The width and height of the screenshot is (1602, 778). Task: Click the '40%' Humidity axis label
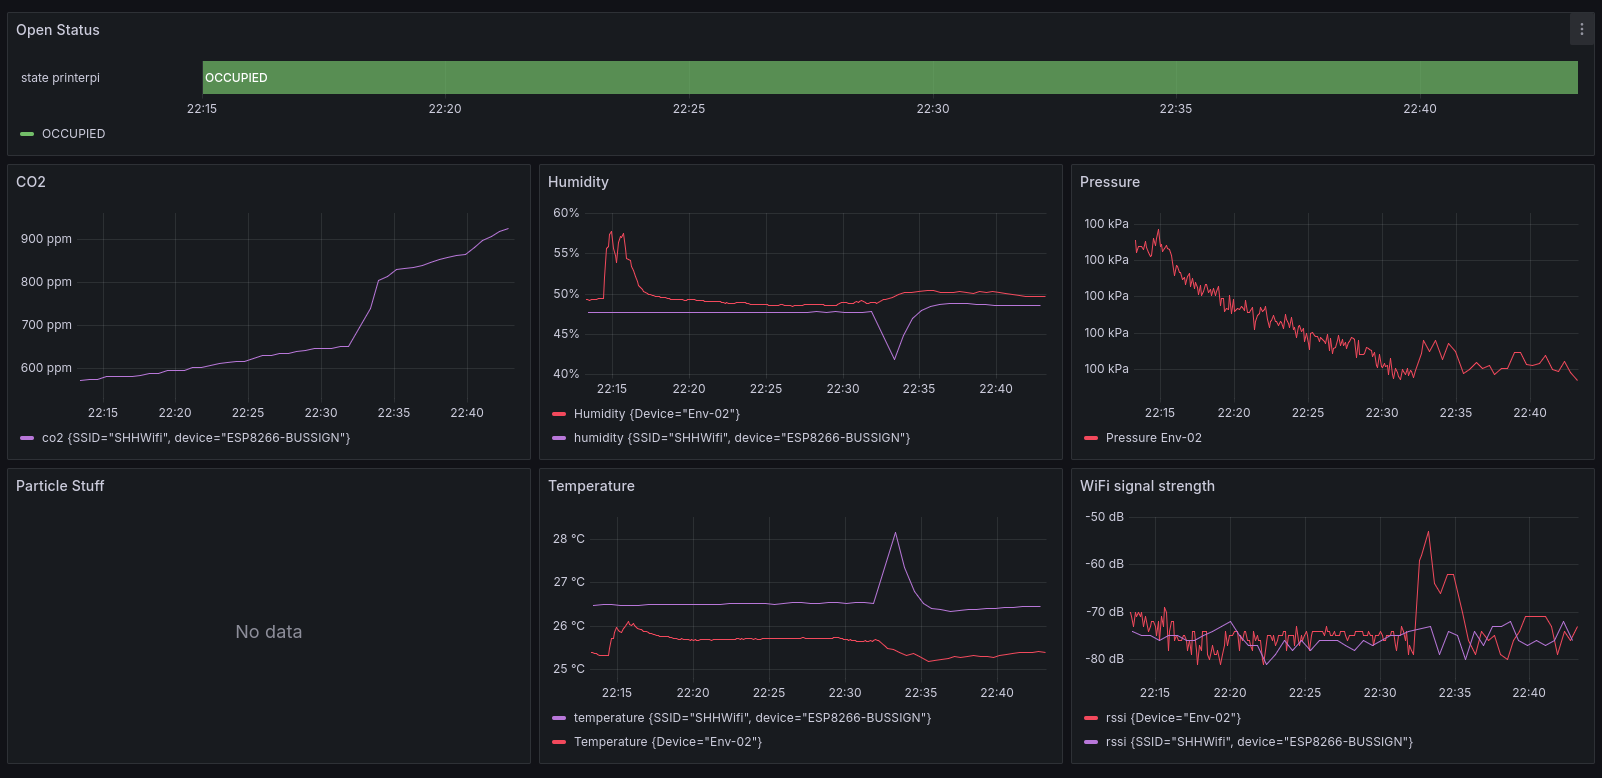point(566,374)
